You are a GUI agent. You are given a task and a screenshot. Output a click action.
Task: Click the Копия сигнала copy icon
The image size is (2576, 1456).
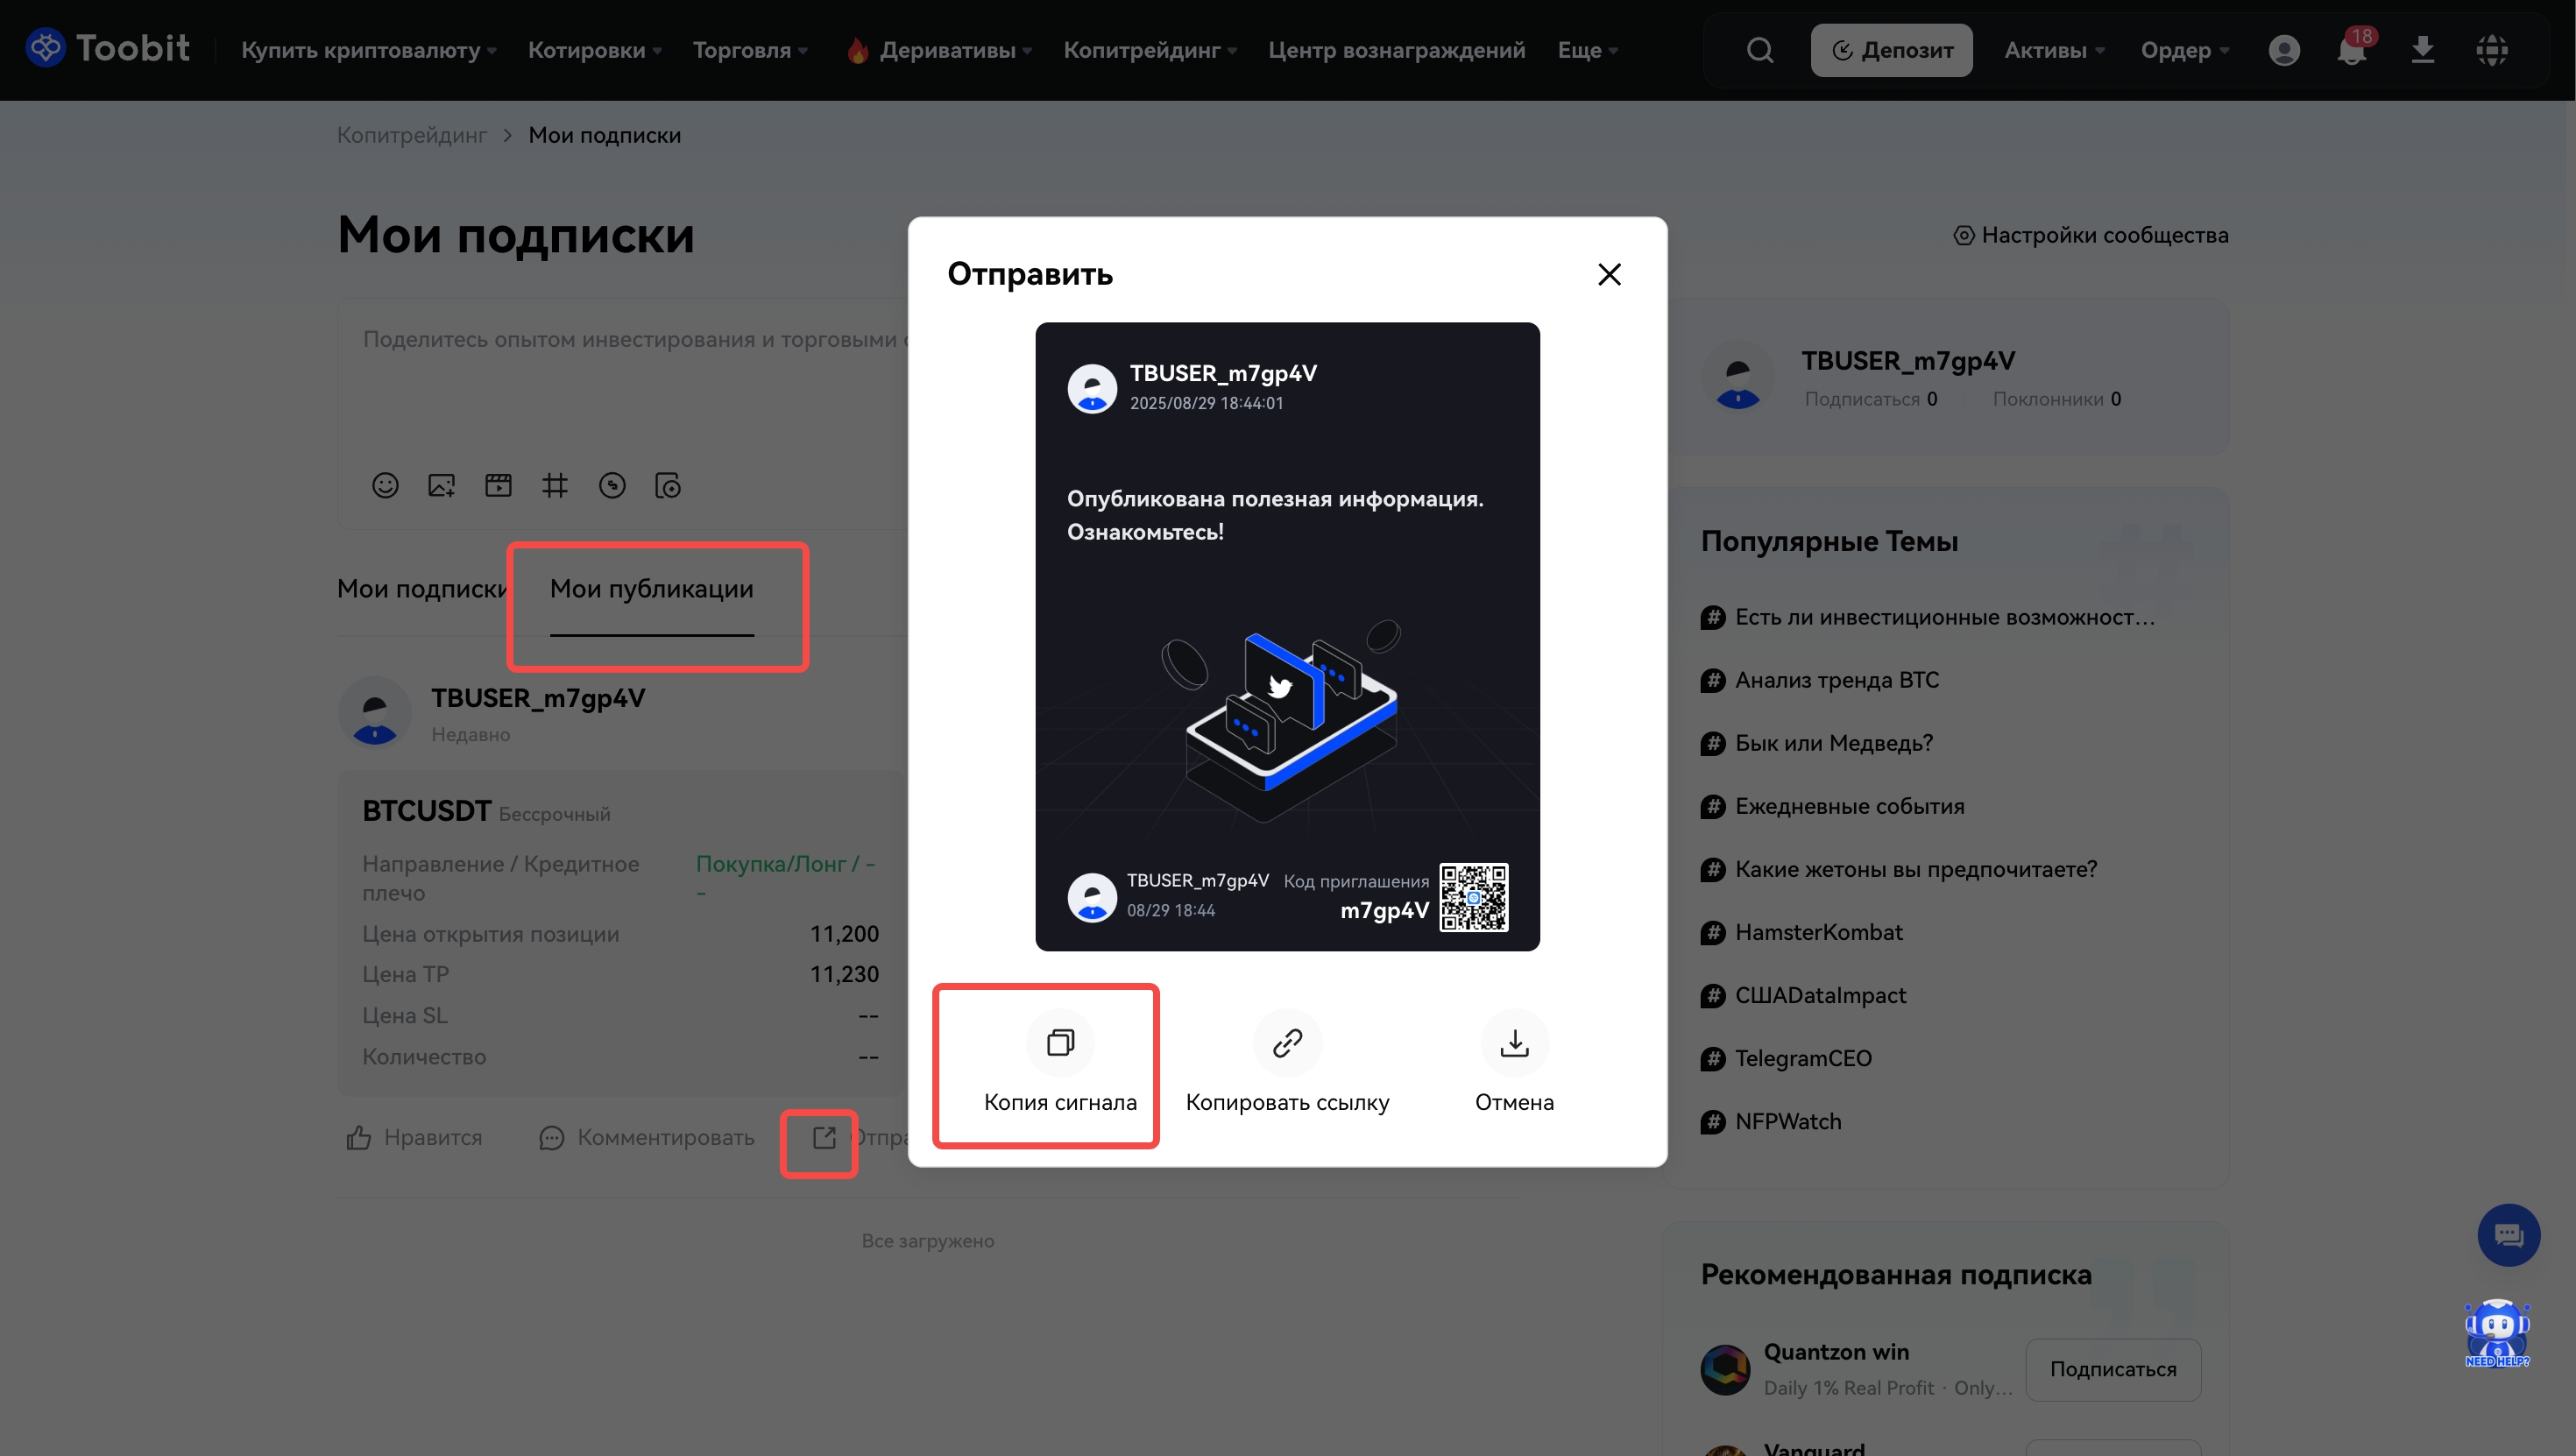point(1060,1043)
